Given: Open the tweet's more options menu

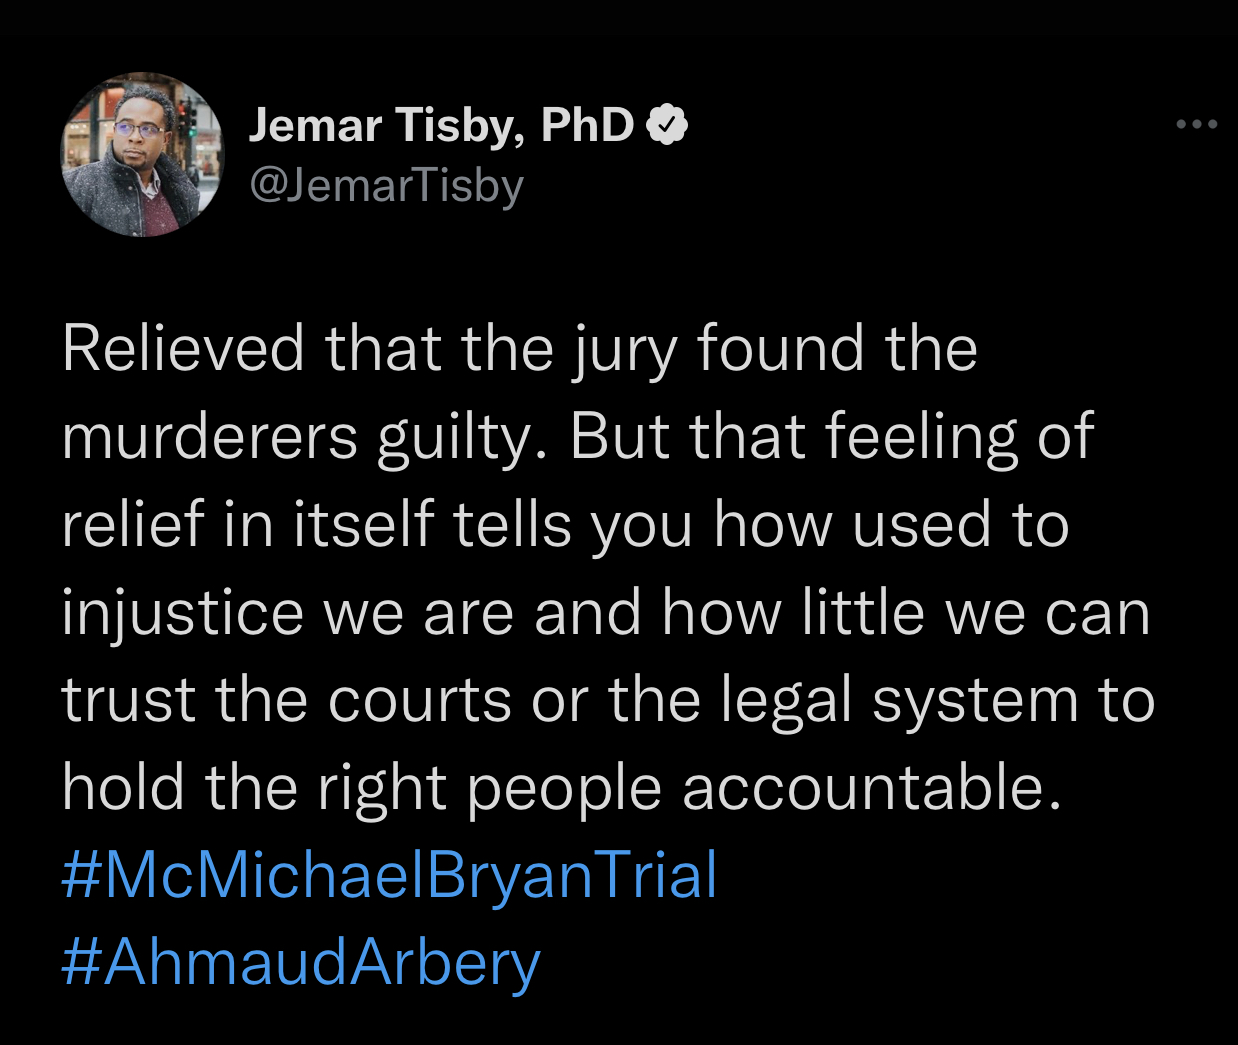Looking at the screenshot, I should tap(1196, 125).
